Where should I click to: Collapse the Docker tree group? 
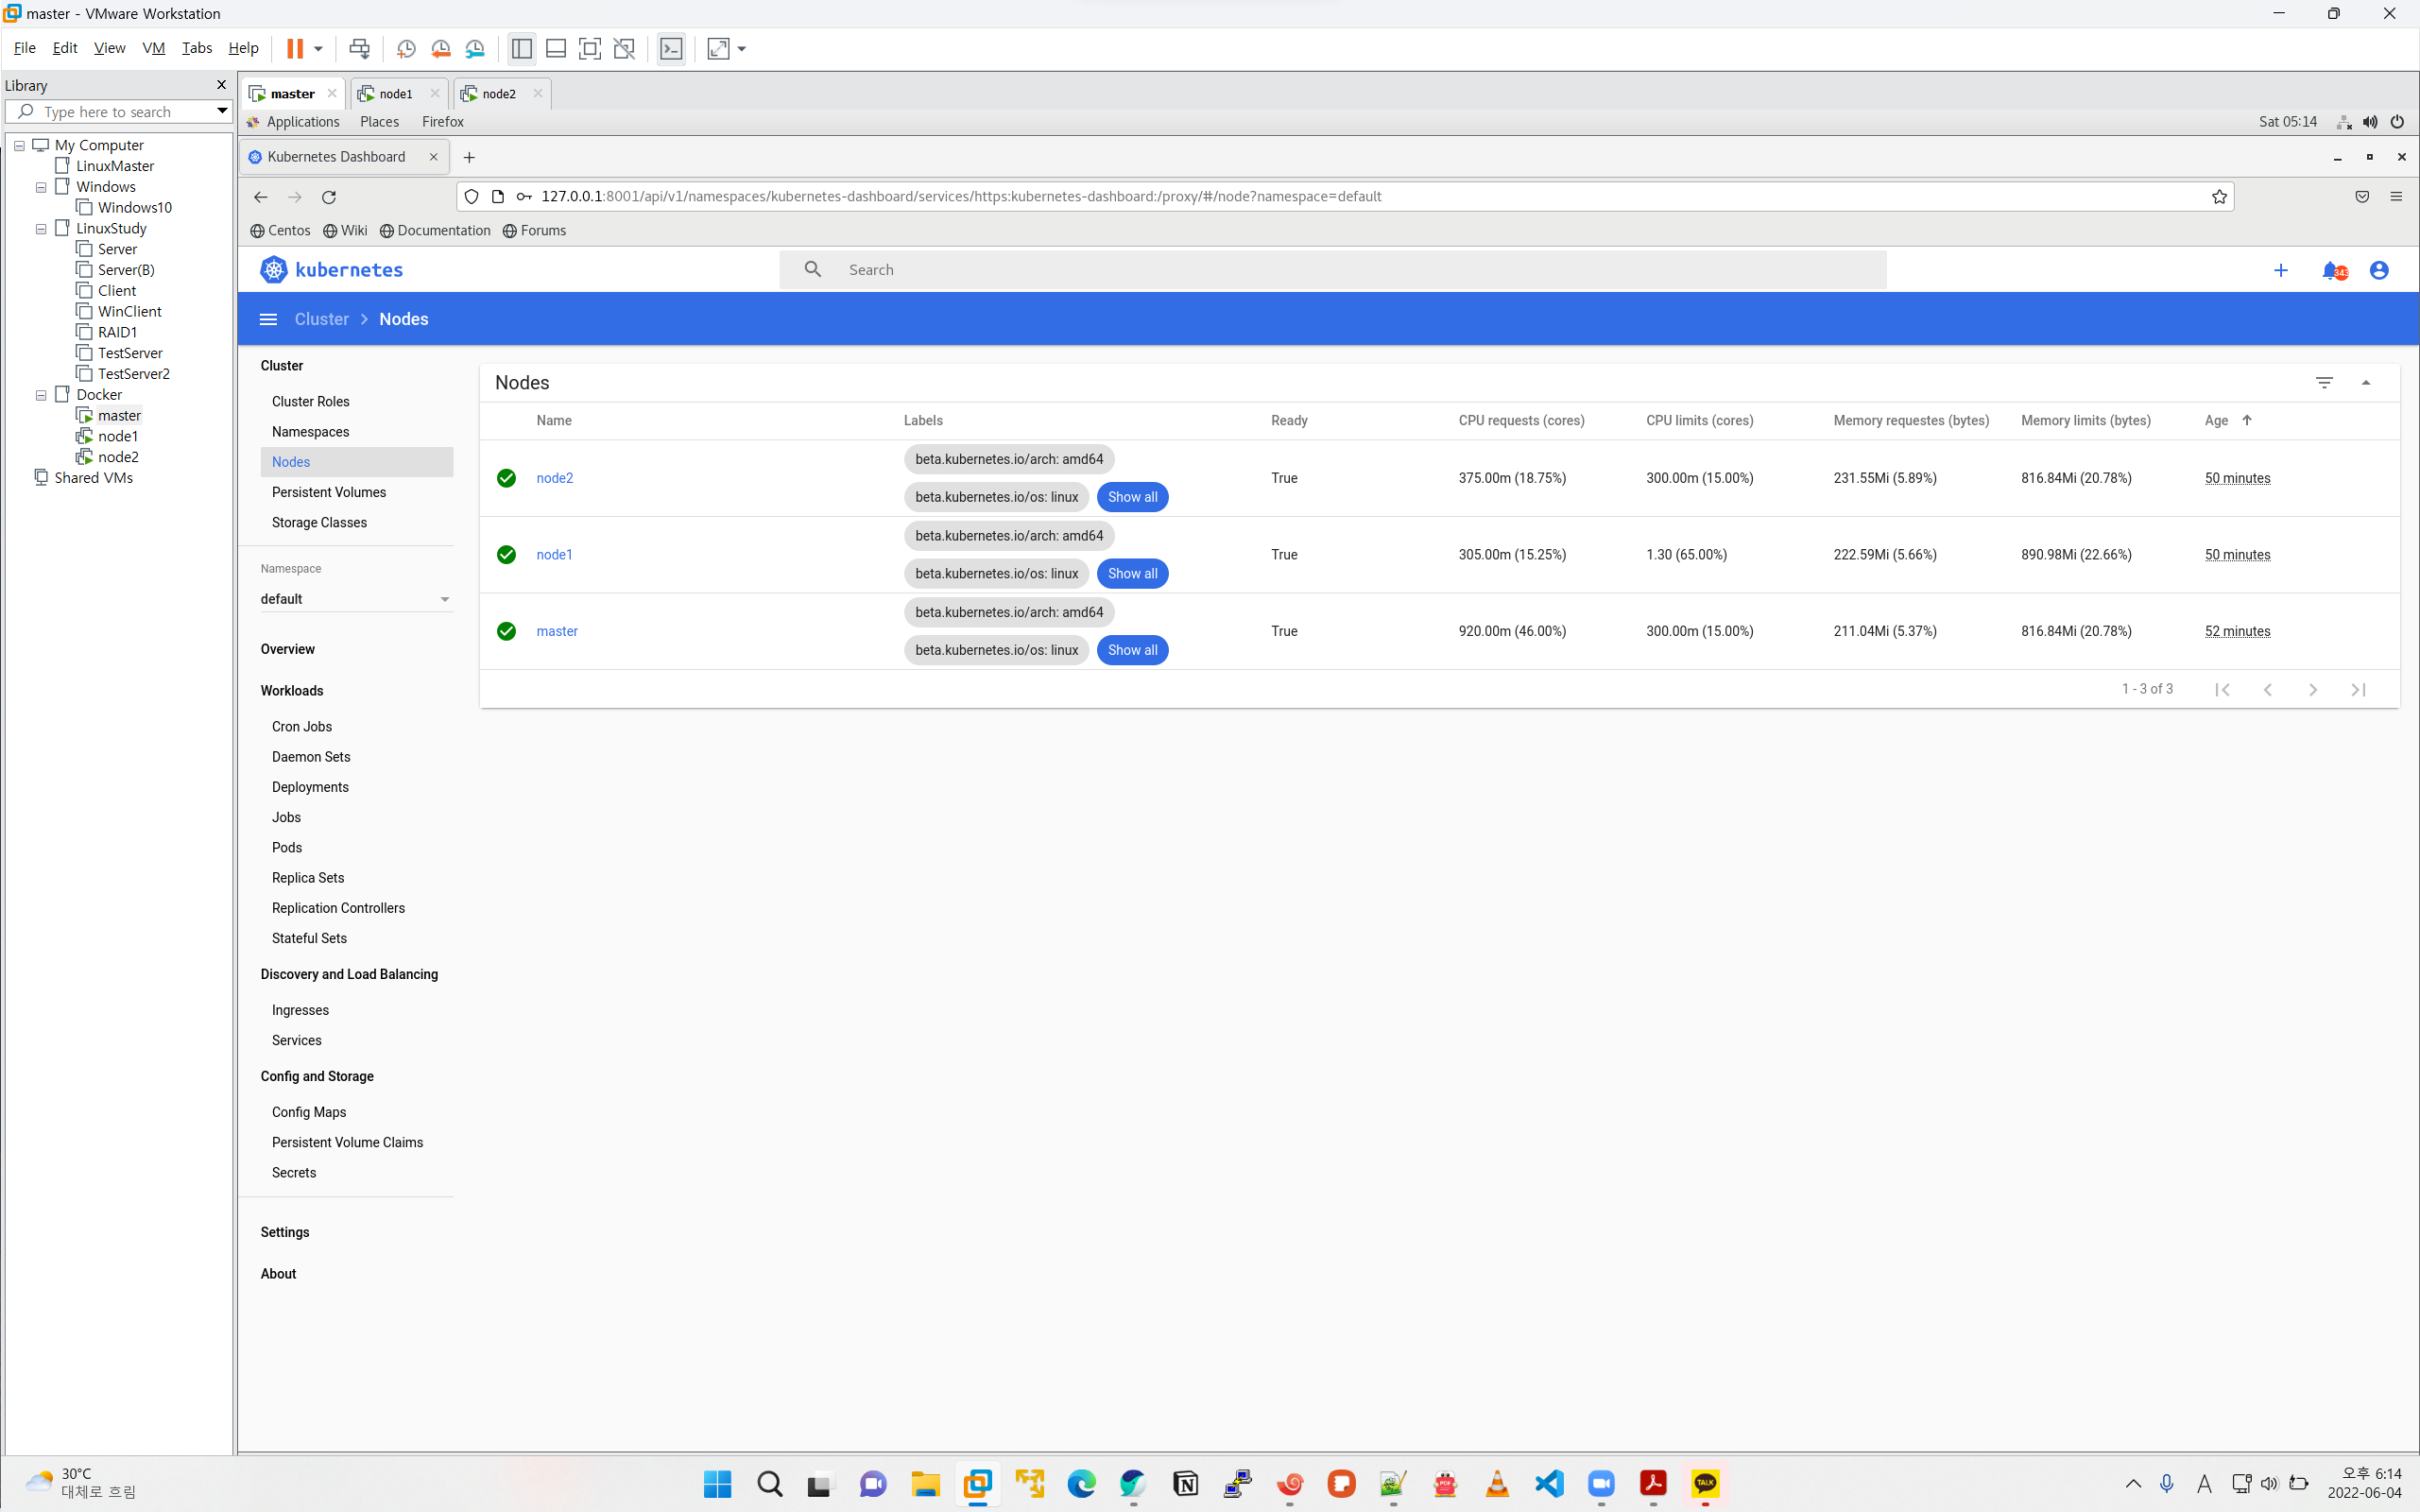tap(41, 395)
